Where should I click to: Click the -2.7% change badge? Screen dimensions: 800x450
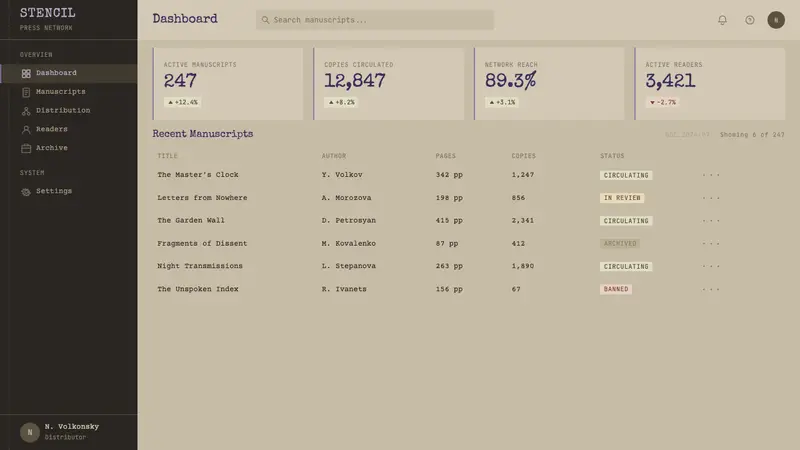663,103
